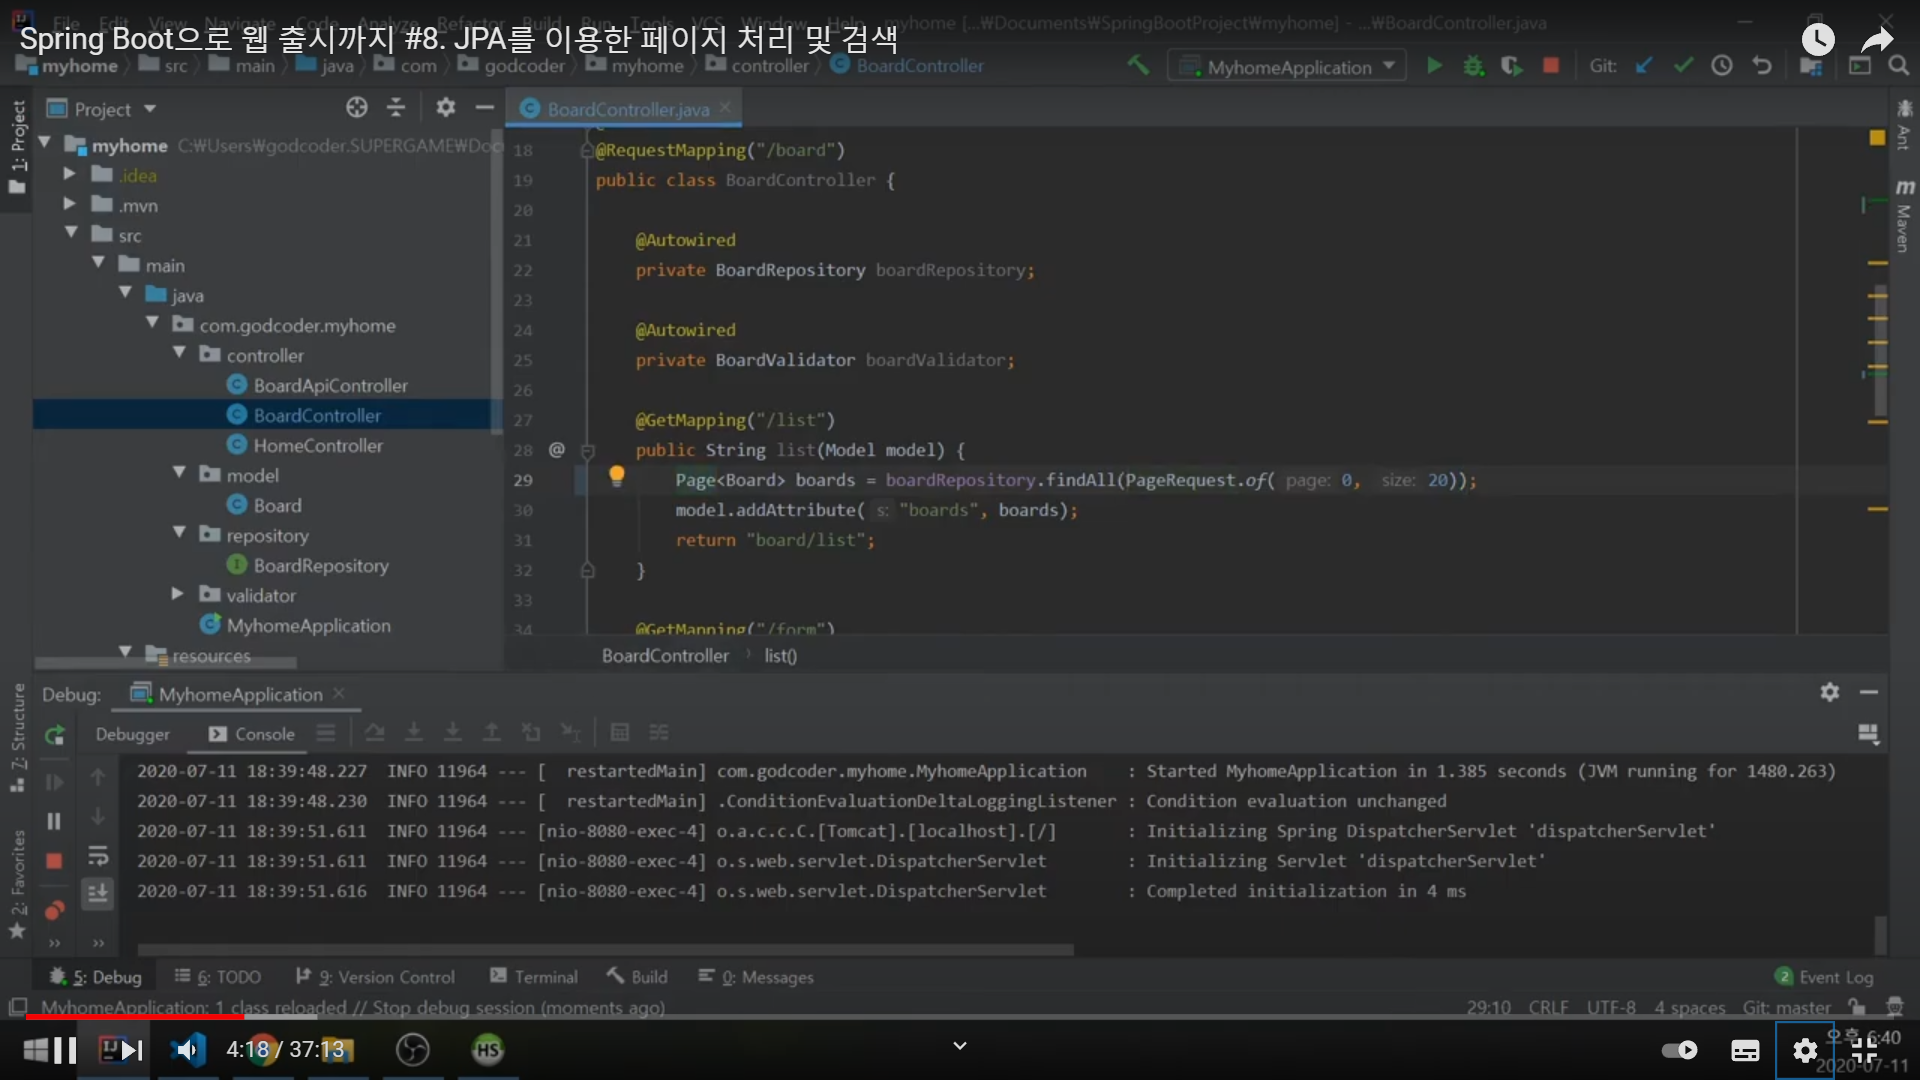The width and height of the screenshot is (1920, 1080).
Task: Click Git update project arrow icon
Action: pos(1644,66)
